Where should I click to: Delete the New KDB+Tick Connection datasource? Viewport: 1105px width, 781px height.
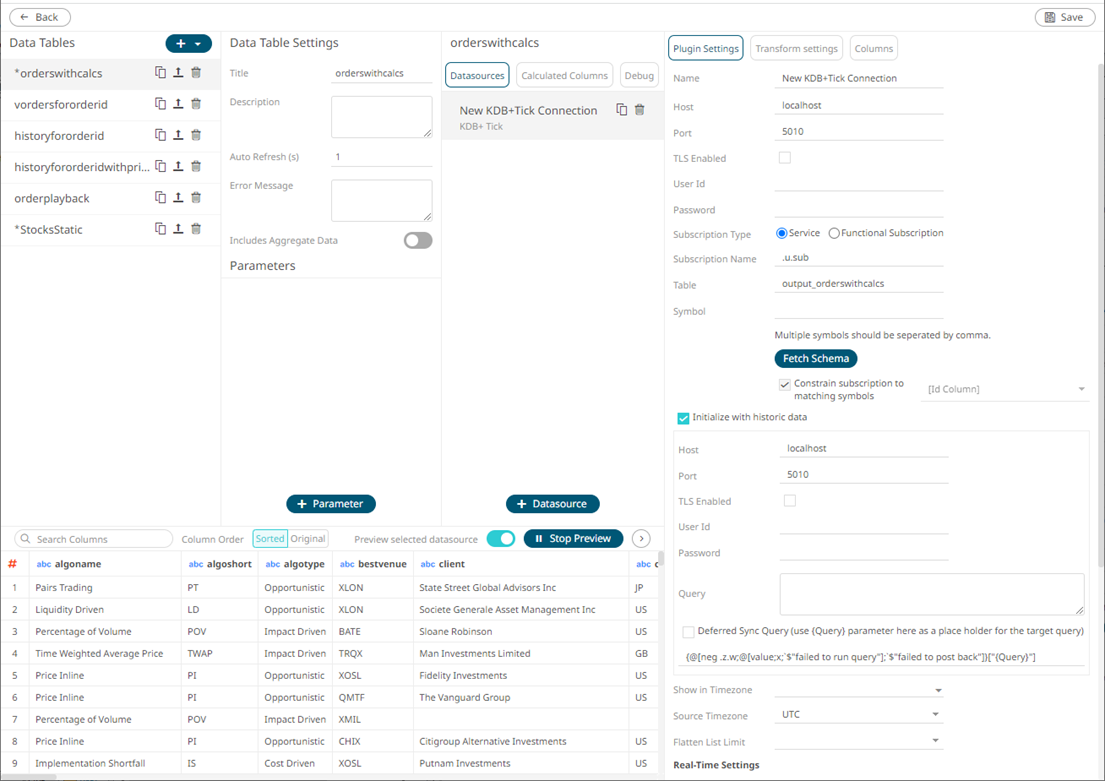[x=641, y=110]
